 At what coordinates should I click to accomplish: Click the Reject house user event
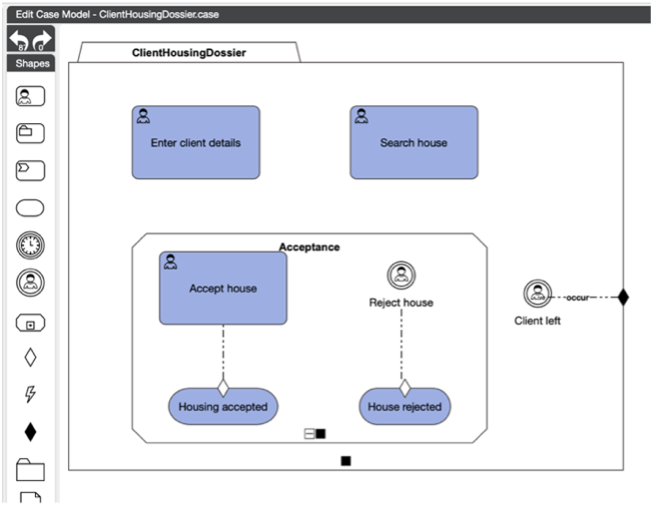pos(401,275)
